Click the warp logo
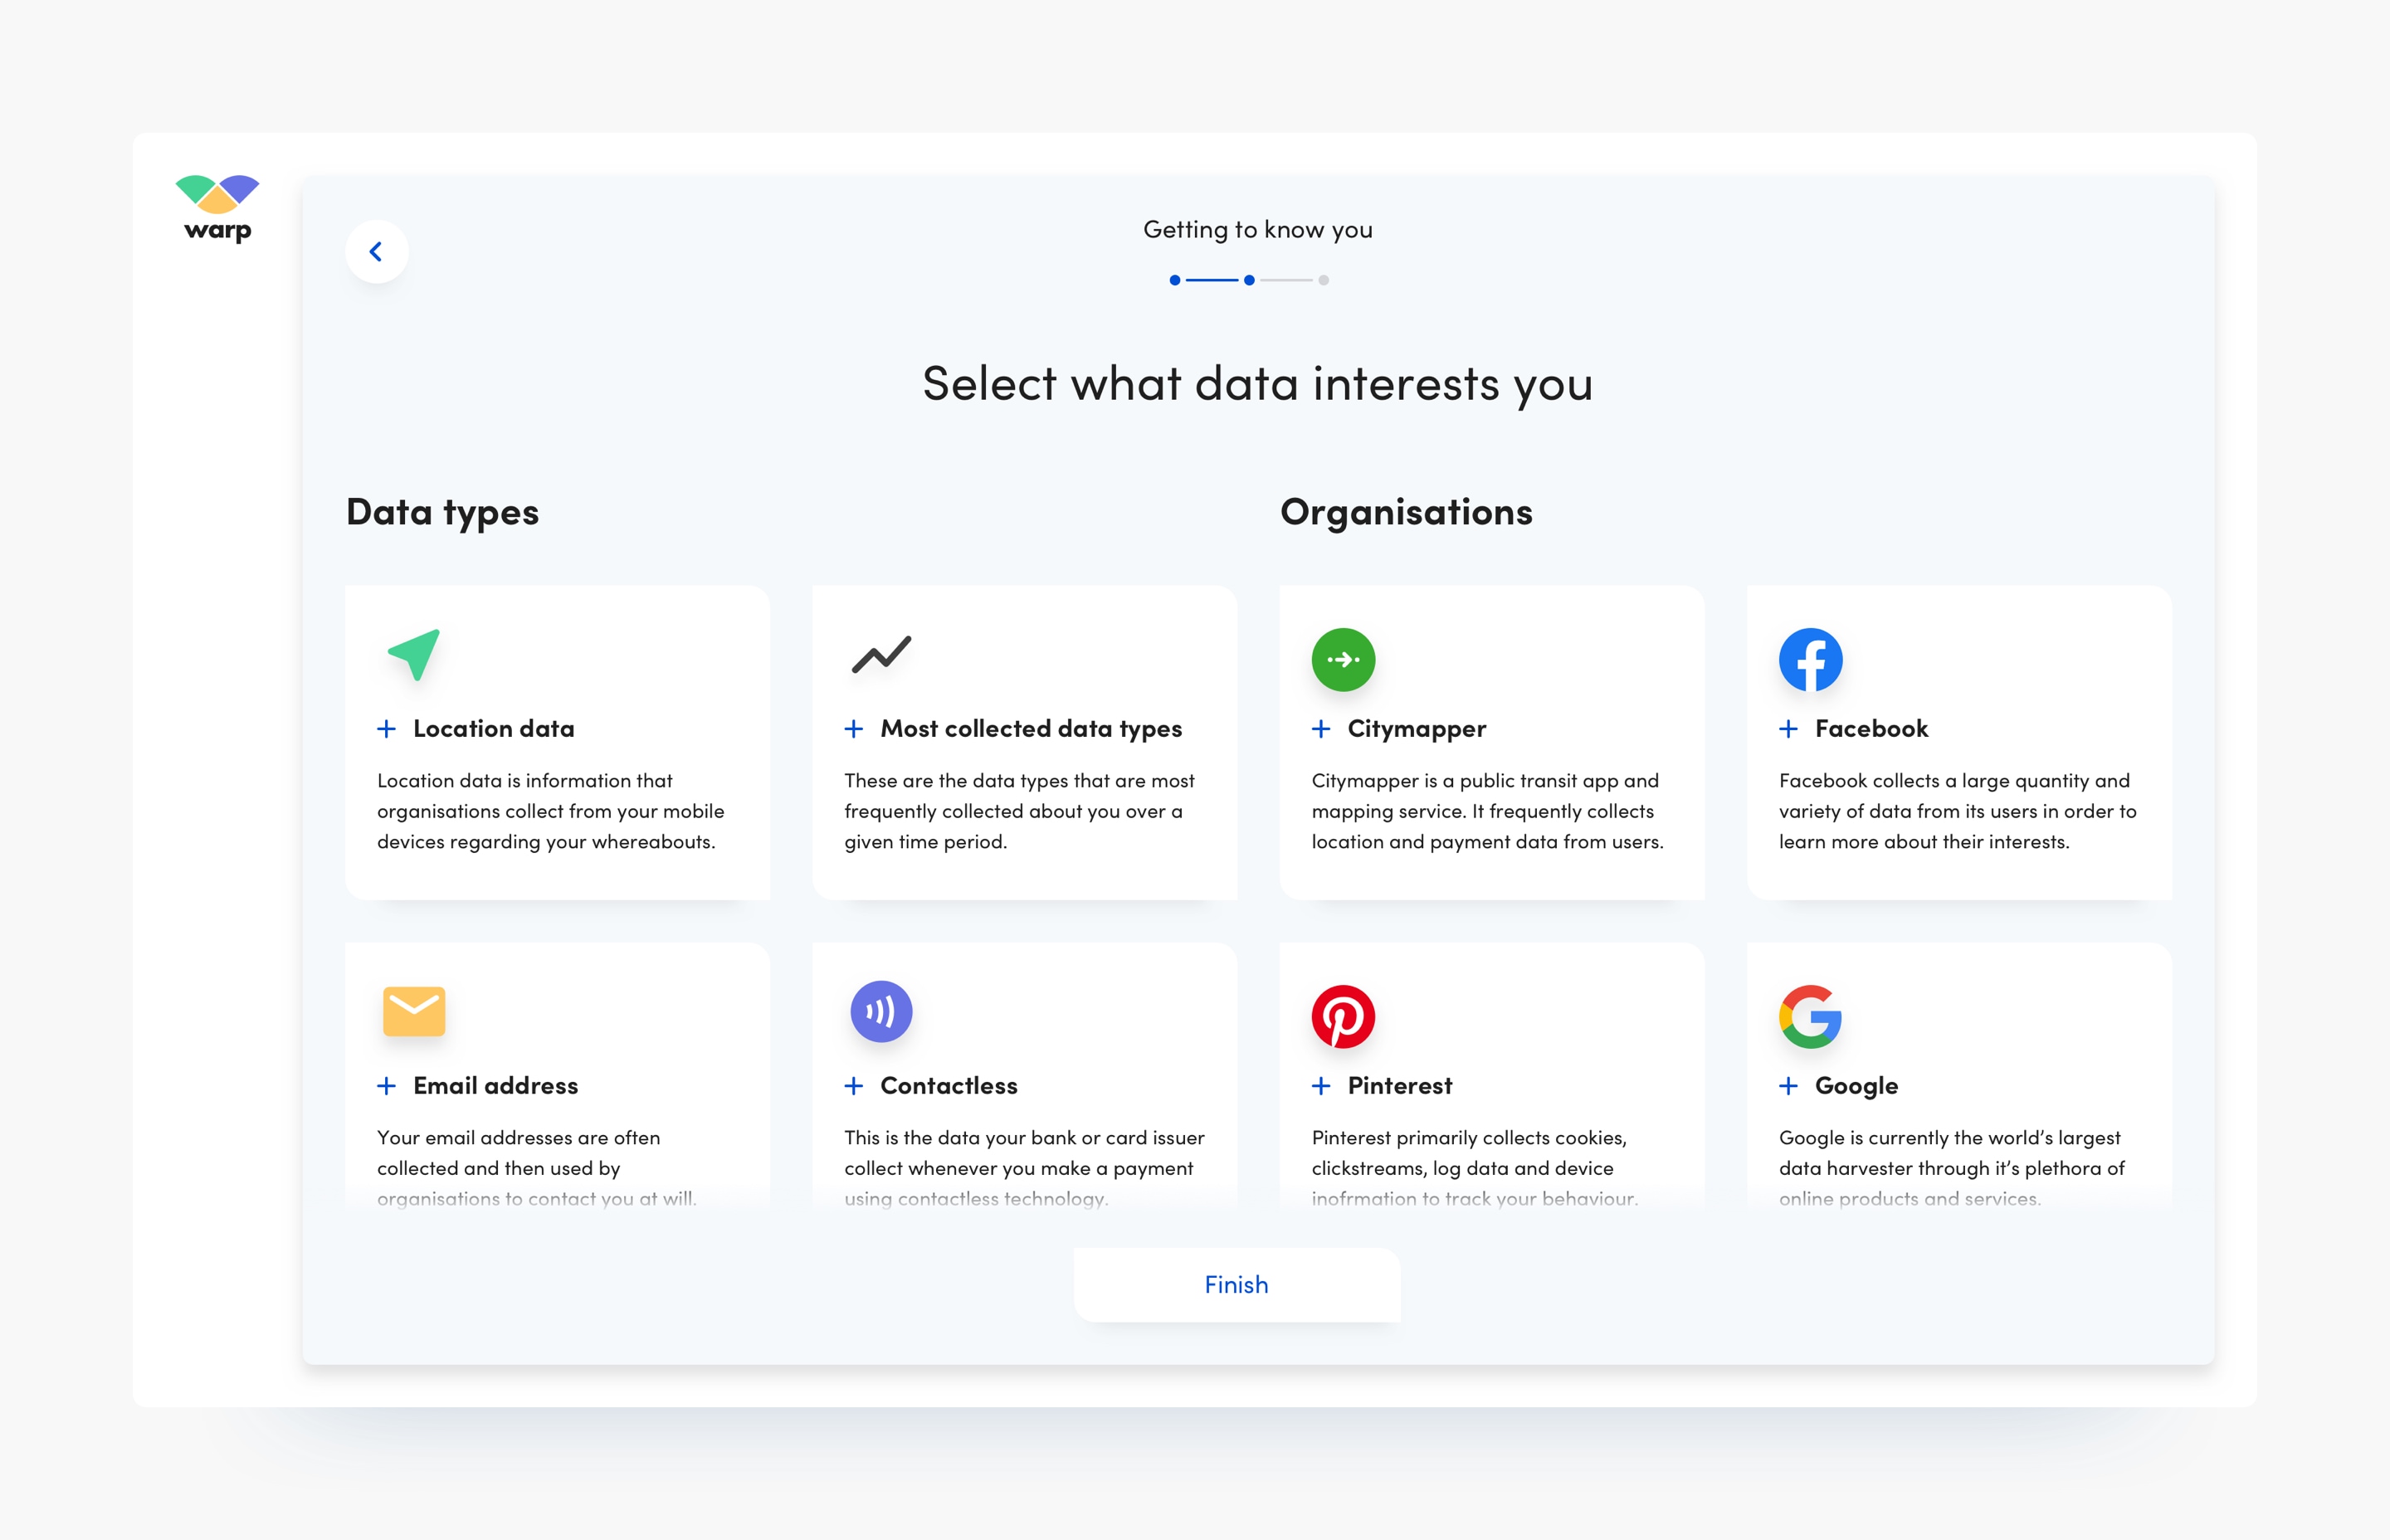2390x1540 pixels. pyautogui.click(x=217, y=209)
